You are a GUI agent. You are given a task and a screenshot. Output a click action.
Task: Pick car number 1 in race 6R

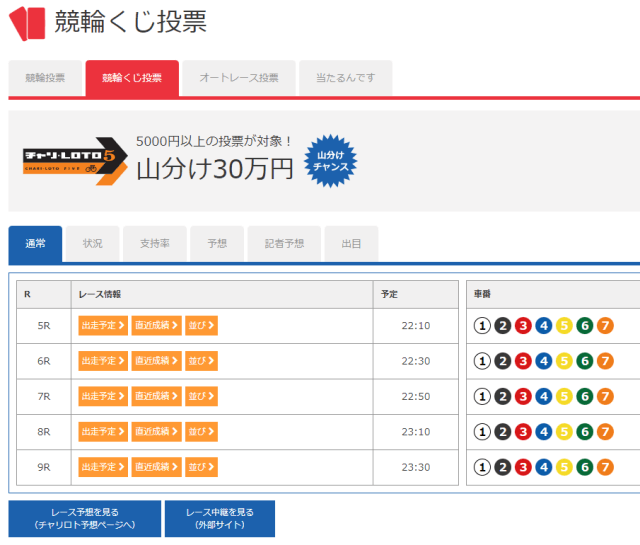pyautogui.click(x=482, y=361)
